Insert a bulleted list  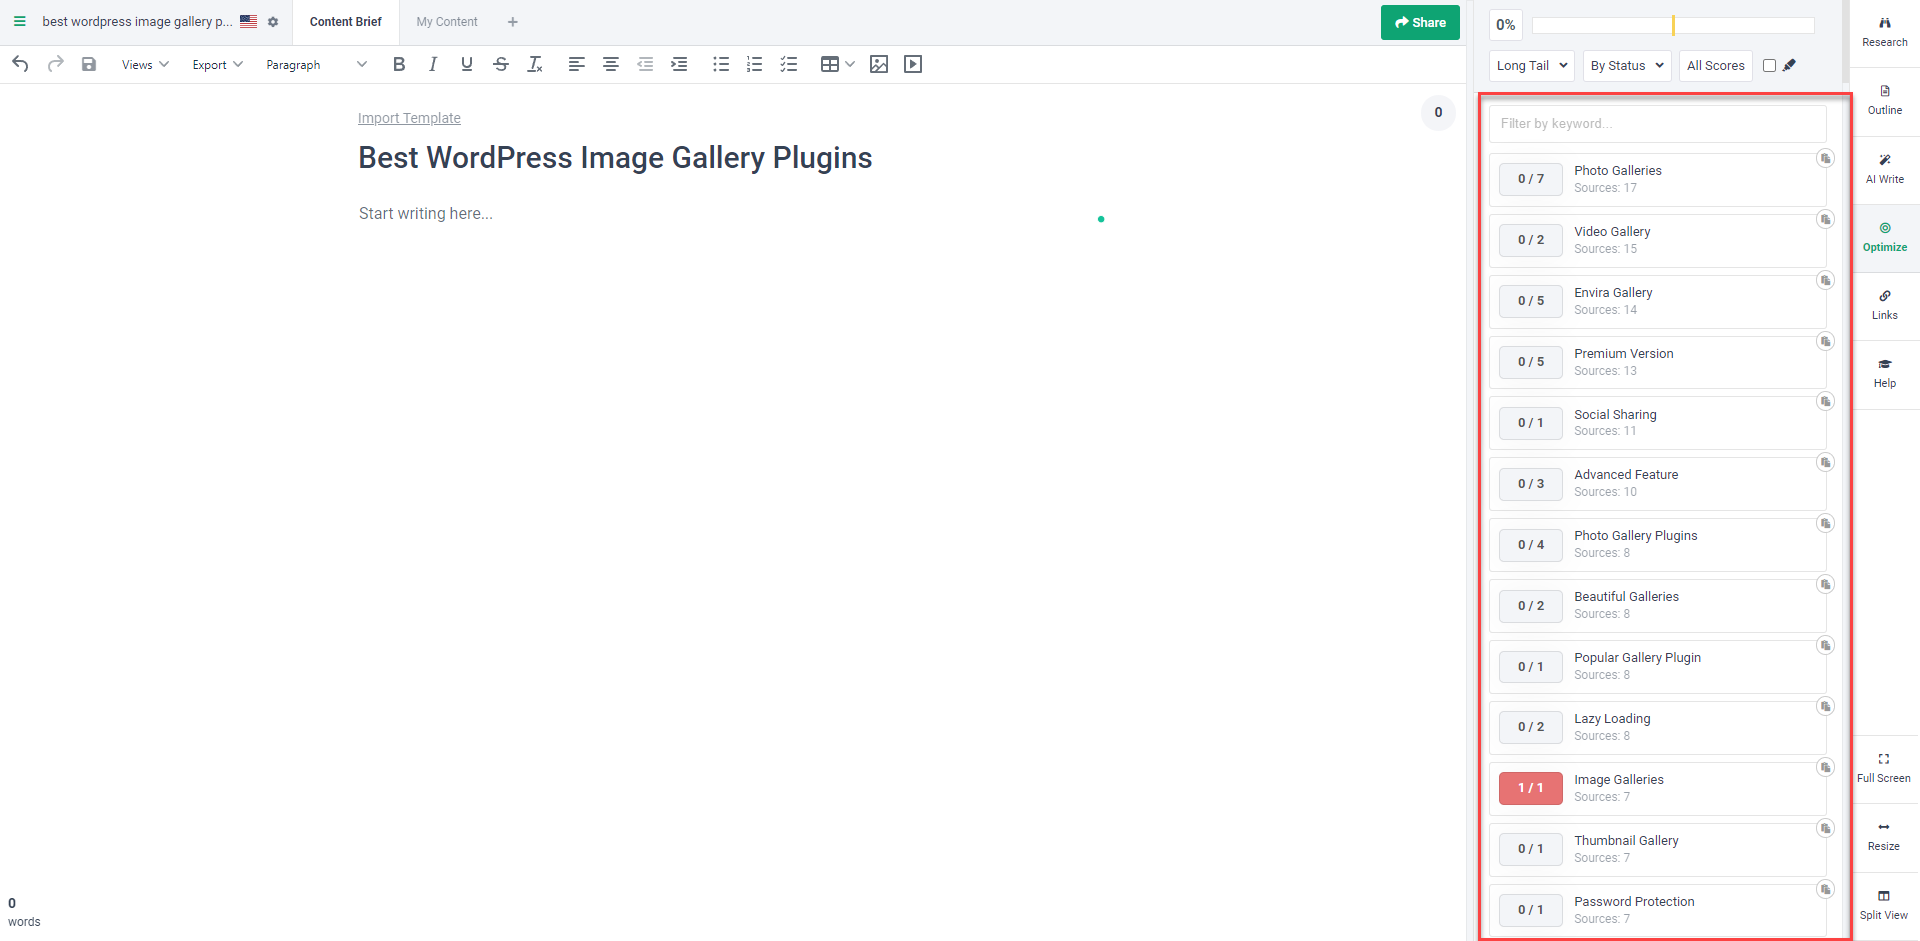coord(721,64)
